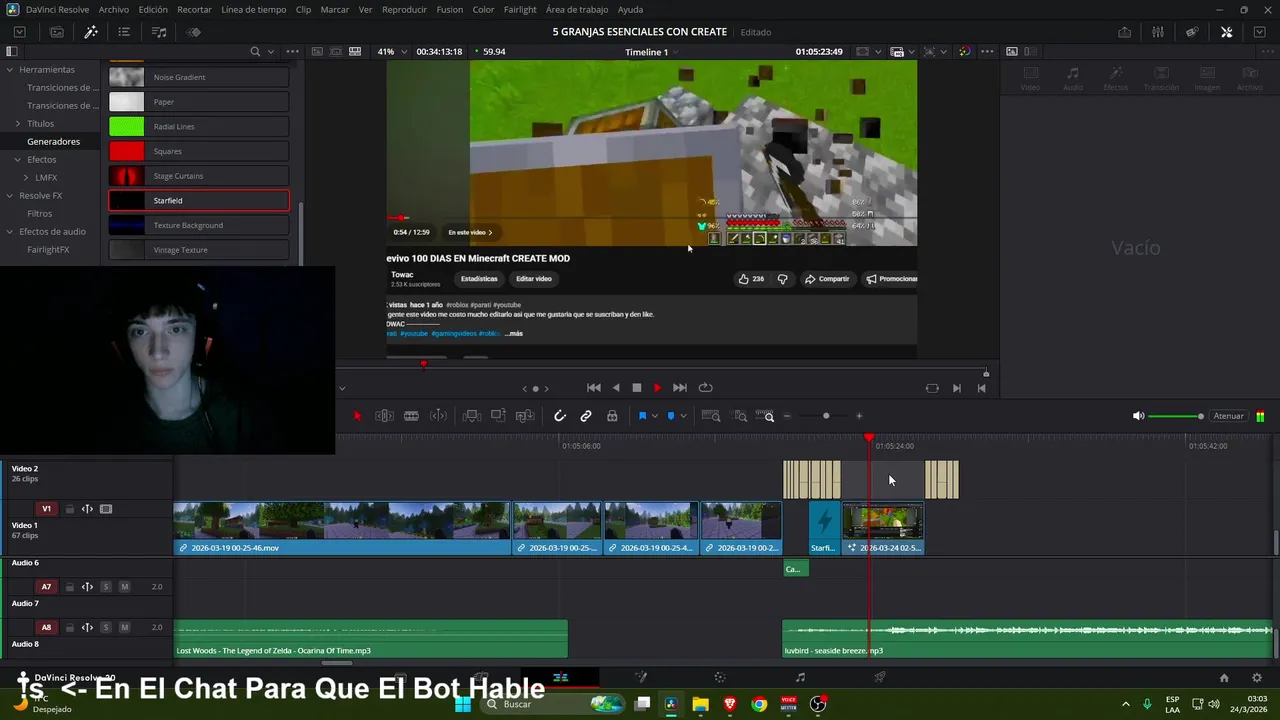Open the Quick Export icon
Image resolution: width=1280 pixels, height=720 pixels.
(x=1125, y=32)
